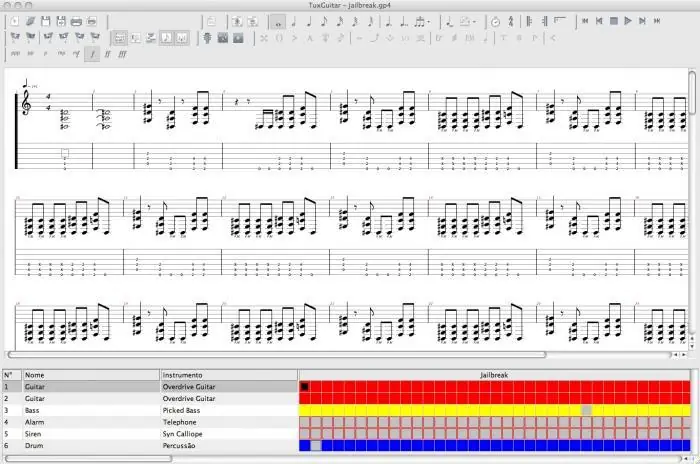Select the Bass track name
The image size is (700, 464).
[32, 410]
